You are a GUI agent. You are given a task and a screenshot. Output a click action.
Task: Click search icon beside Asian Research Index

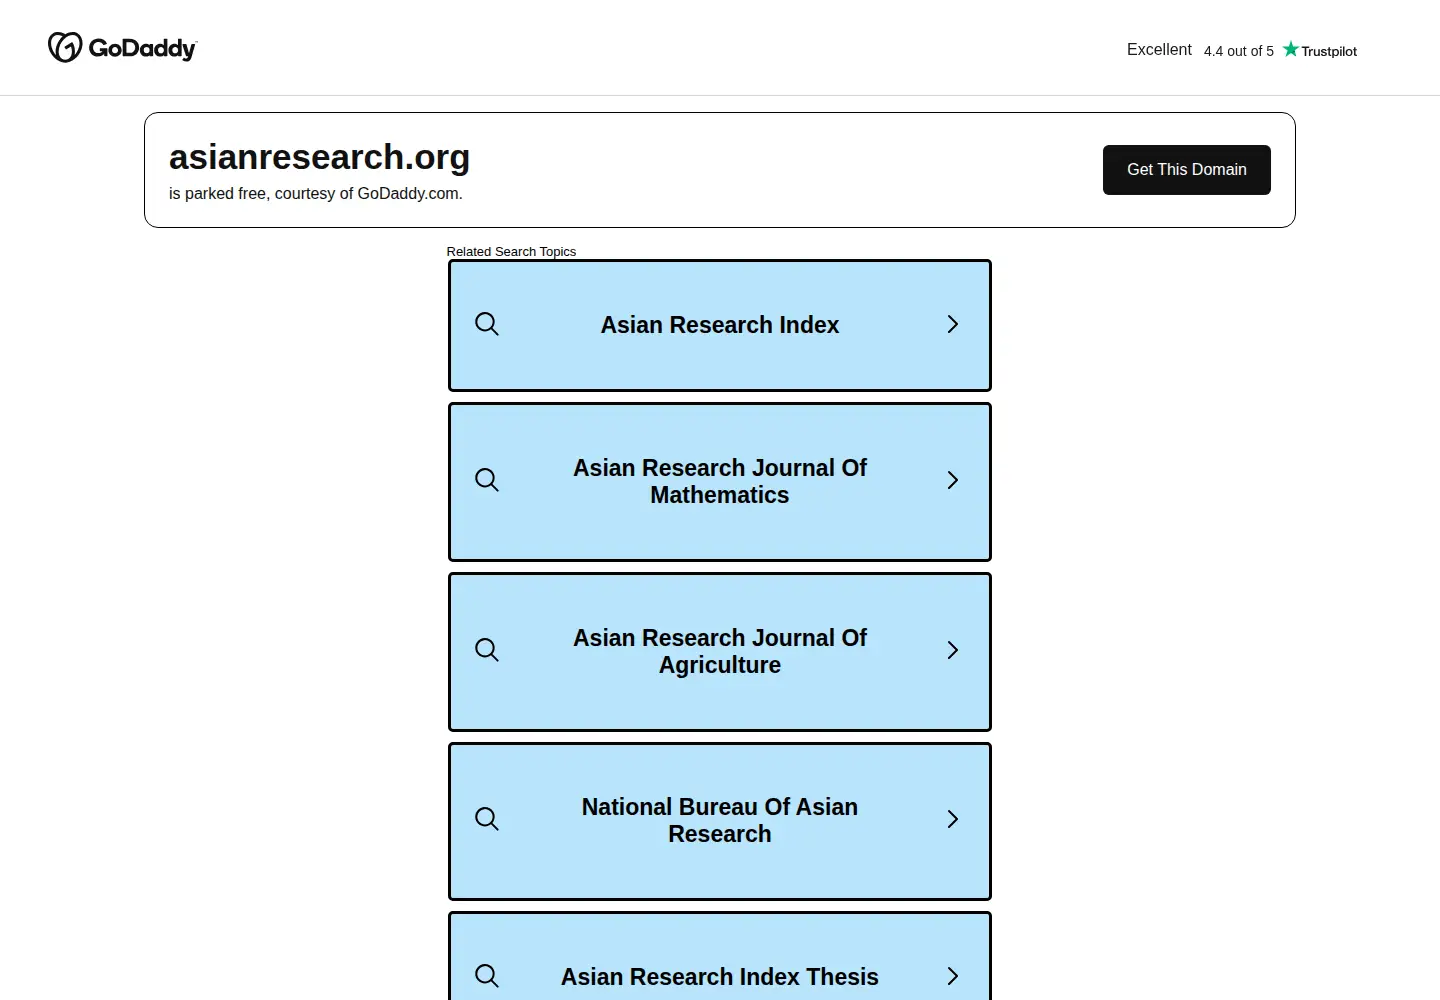pos(487,324)
